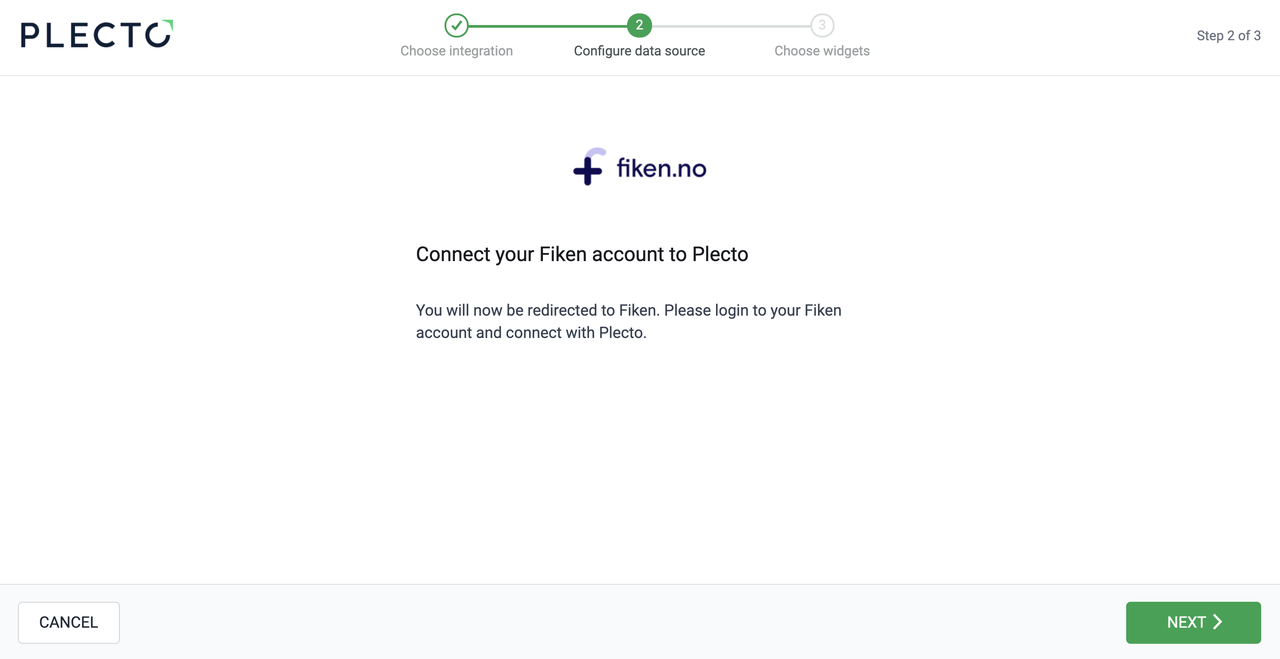Click the word Plecto ending the heading
1280x659 pixels.
pos(720,254)
